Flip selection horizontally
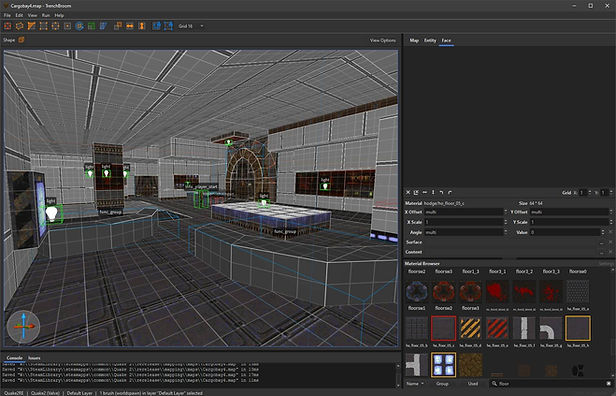The image size is (616, 396). tap(130, 26)
